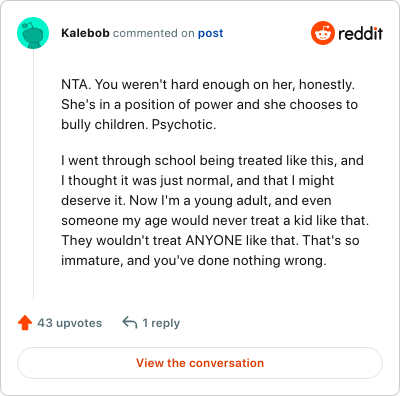
Task: Collapse the comment via the thread line
Action: 33,173
